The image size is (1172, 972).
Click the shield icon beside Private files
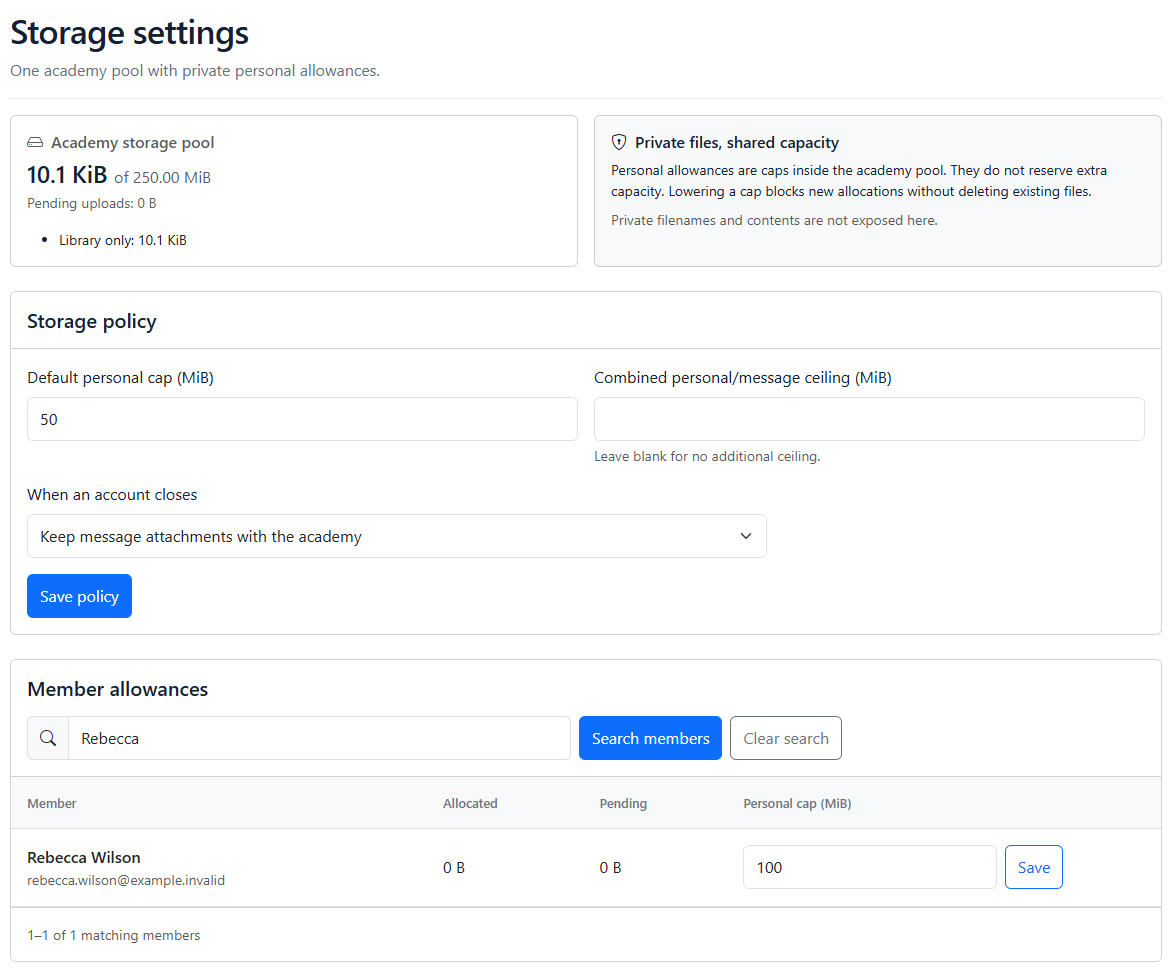619,143
